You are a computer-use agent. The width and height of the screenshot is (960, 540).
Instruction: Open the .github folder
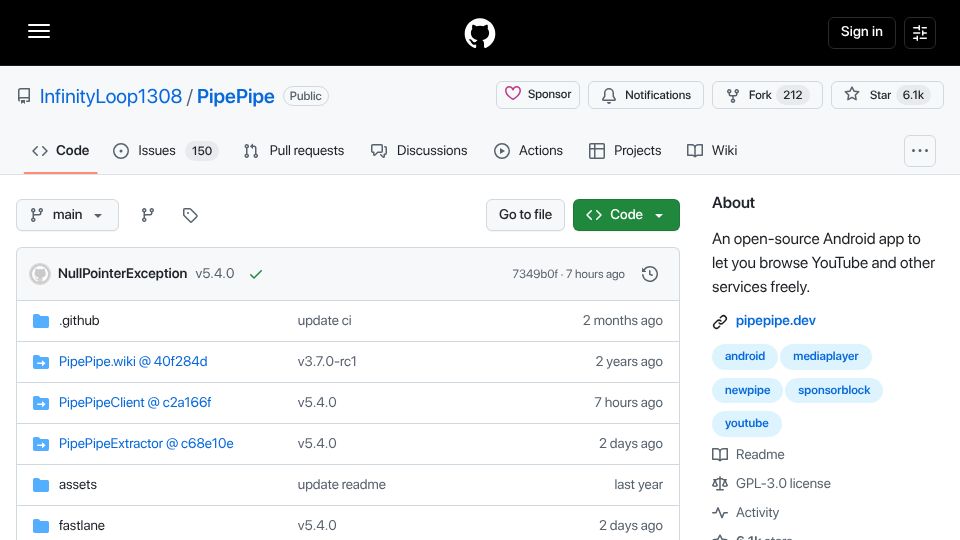click(79, 321)
